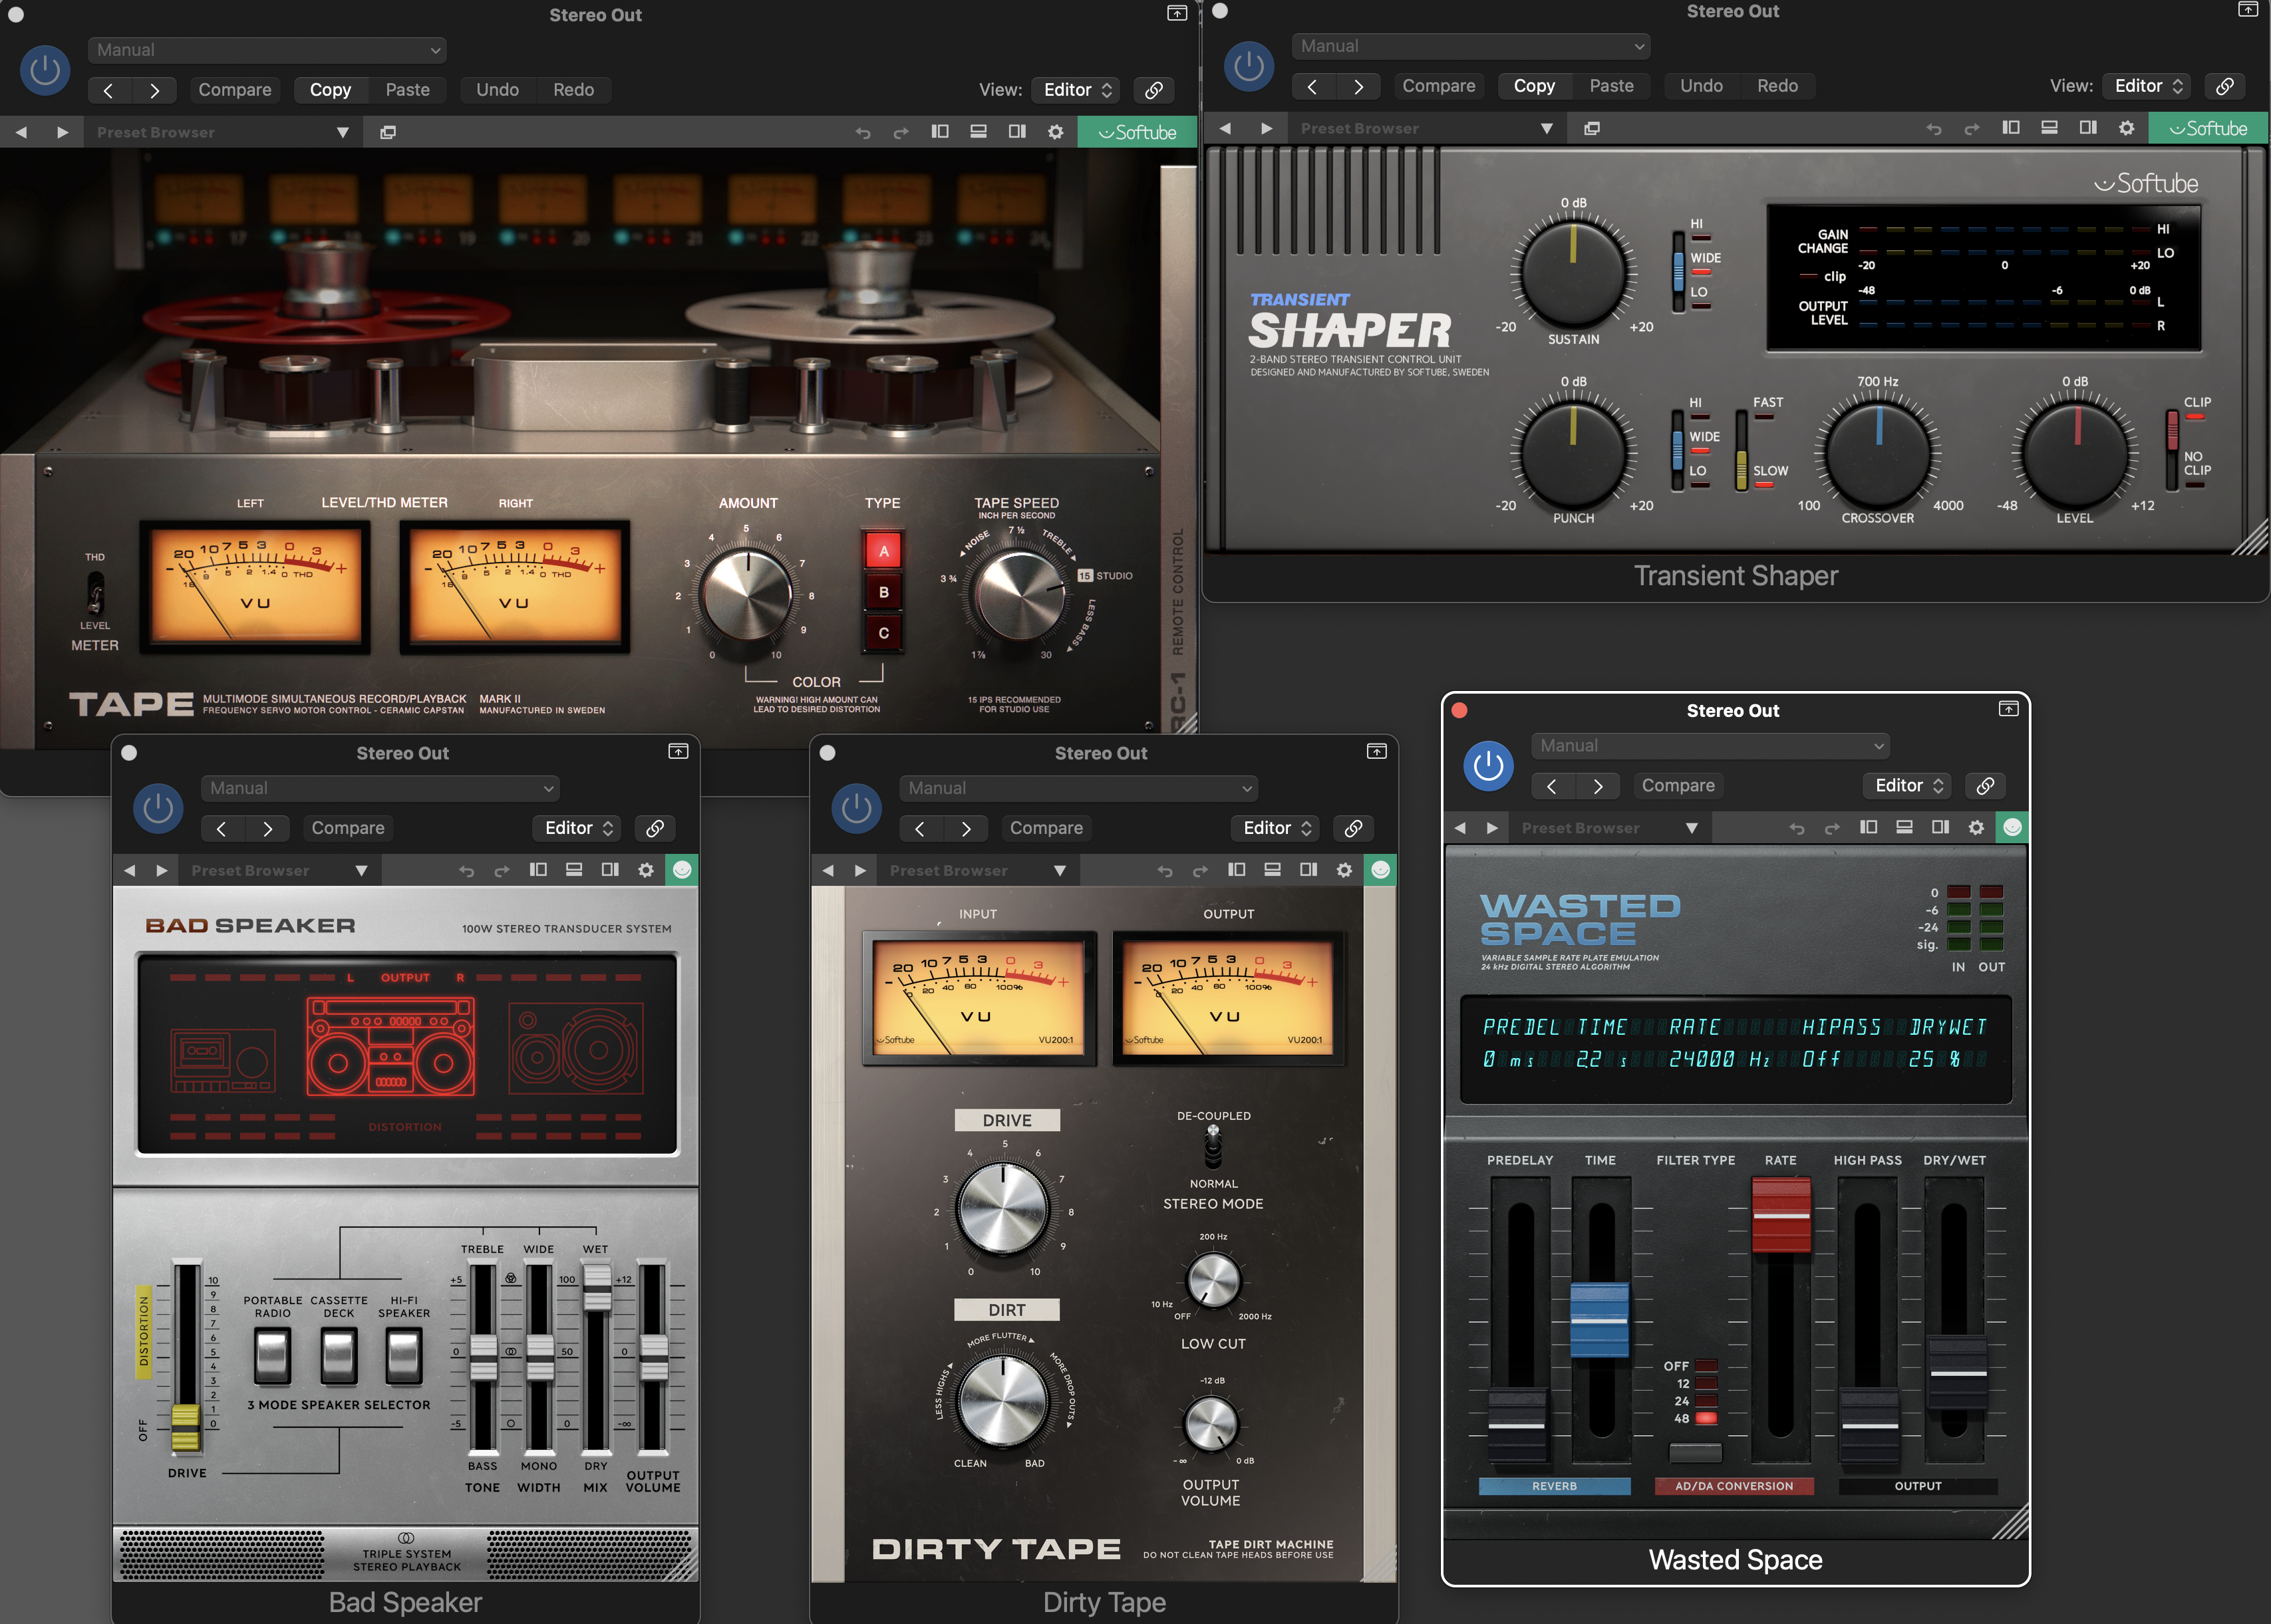Click link icon in Tape window header
This screenshot has height=1624, width=2271.
(1154, 90)
